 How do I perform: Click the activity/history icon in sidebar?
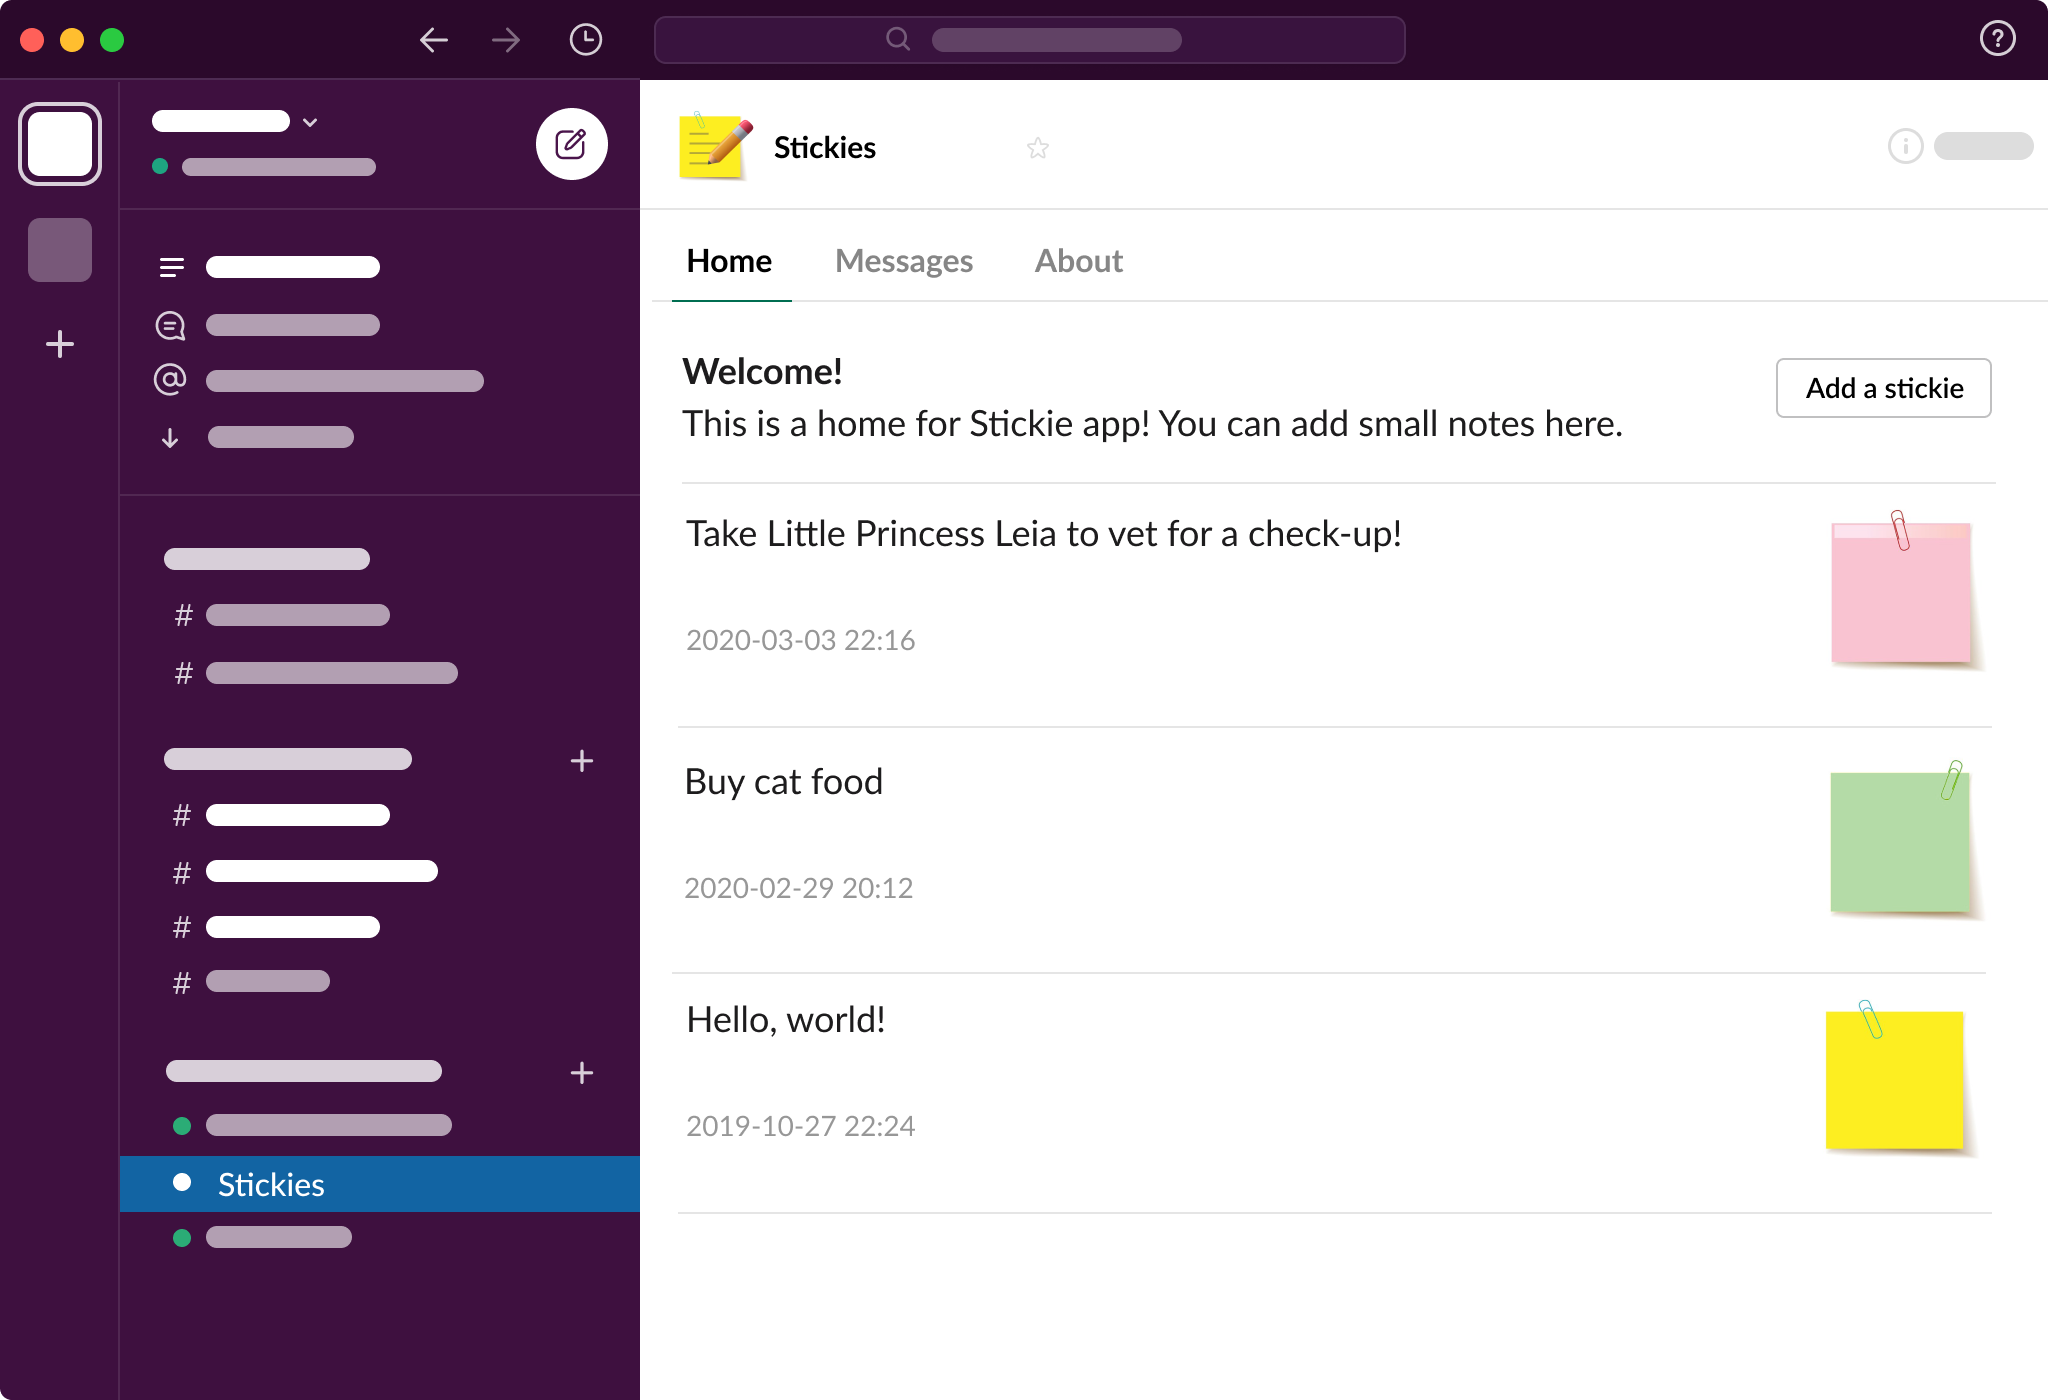(x=588, y=39)
